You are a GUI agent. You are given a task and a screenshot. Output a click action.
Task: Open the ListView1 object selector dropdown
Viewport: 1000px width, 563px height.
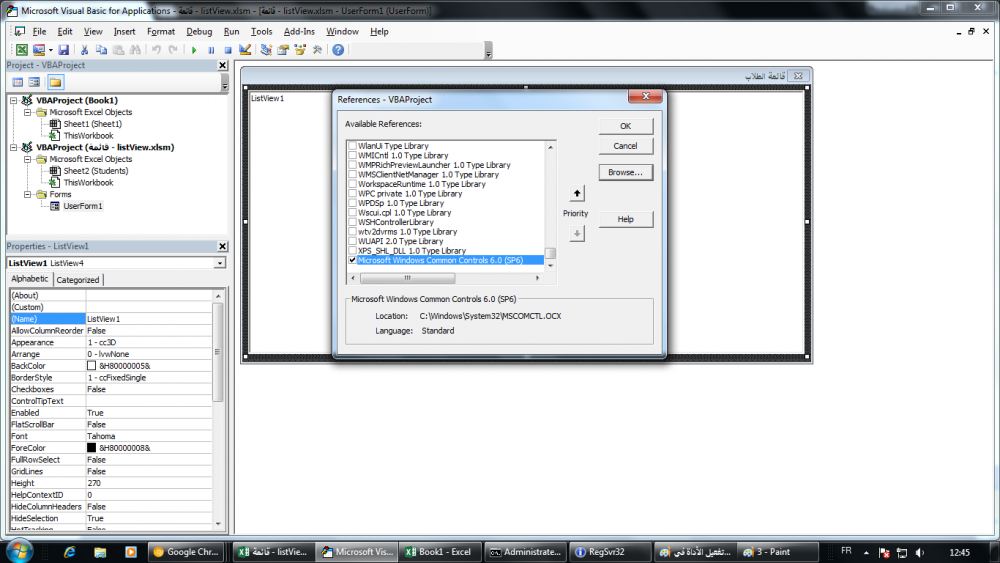coord(219,263)
